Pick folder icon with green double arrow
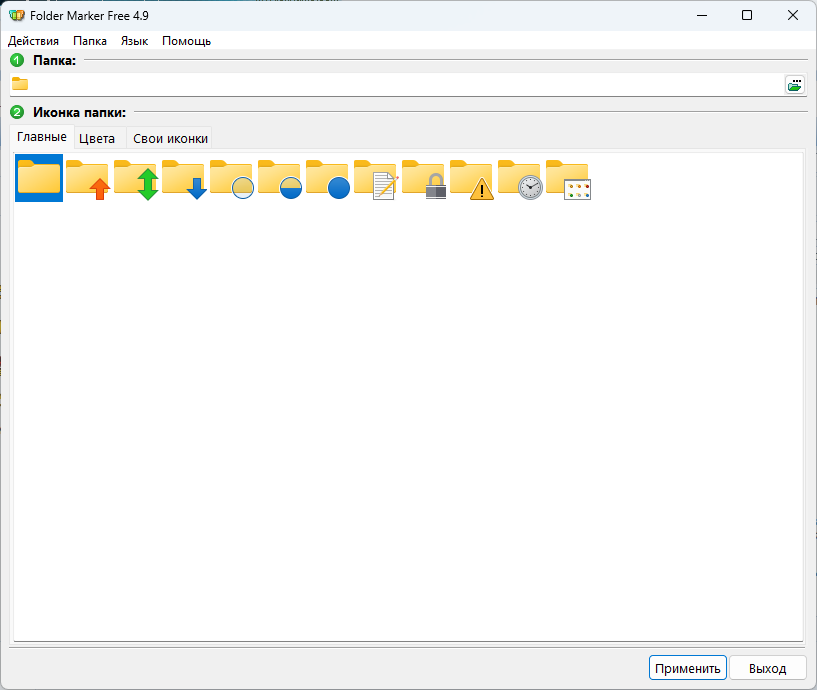 pyautogui.click(x=136, y=178)
